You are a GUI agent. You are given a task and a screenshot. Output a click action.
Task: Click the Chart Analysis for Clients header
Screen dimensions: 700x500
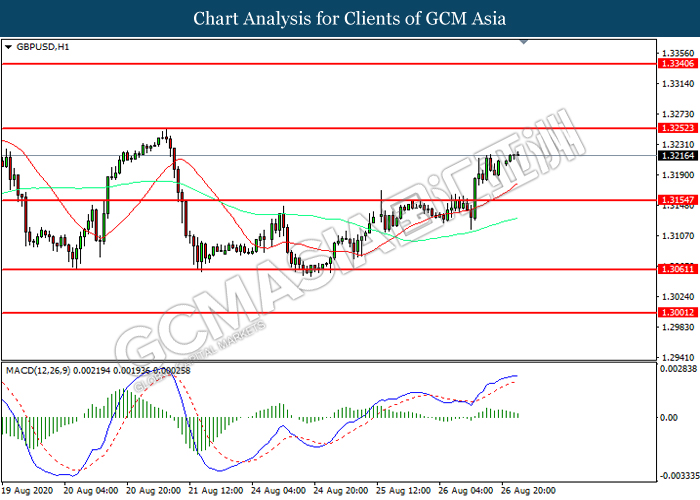(x=350, y=18)
